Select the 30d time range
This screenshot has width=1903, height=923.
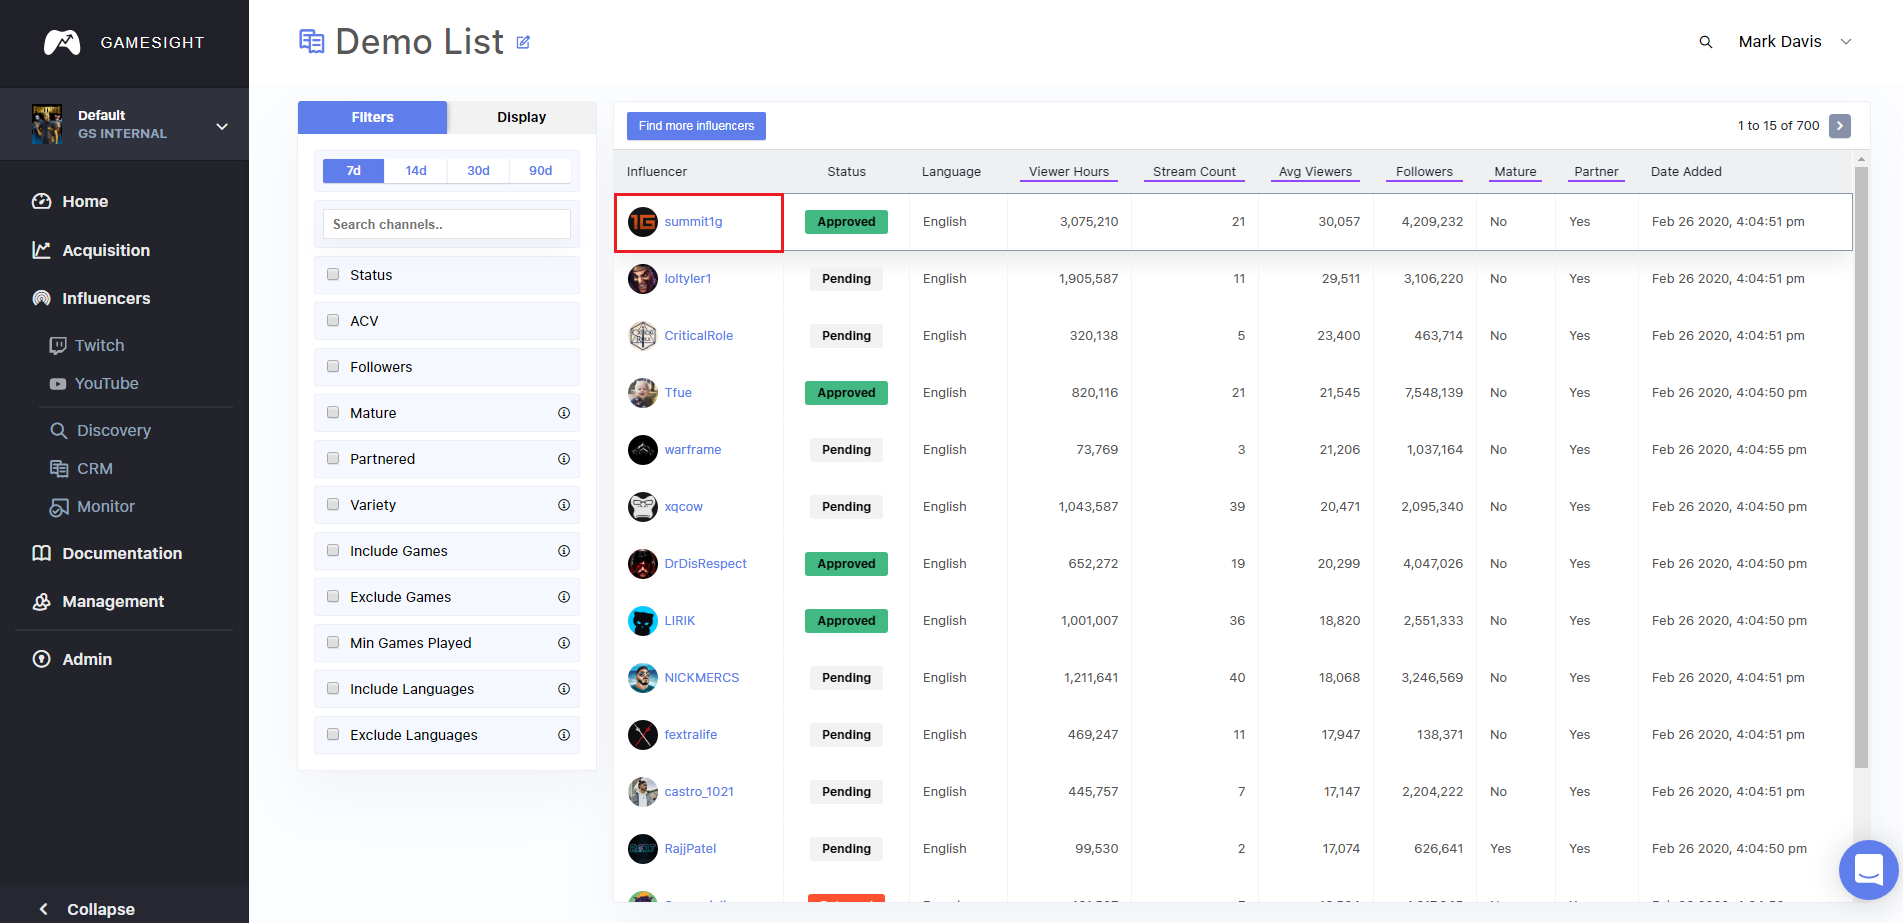coord(478,171)
